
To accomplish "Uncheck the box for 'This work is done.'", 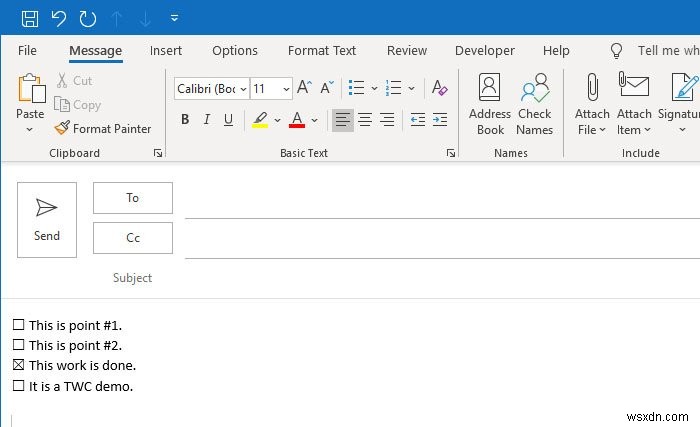I will pyautogui.click(x=18, y=365).
